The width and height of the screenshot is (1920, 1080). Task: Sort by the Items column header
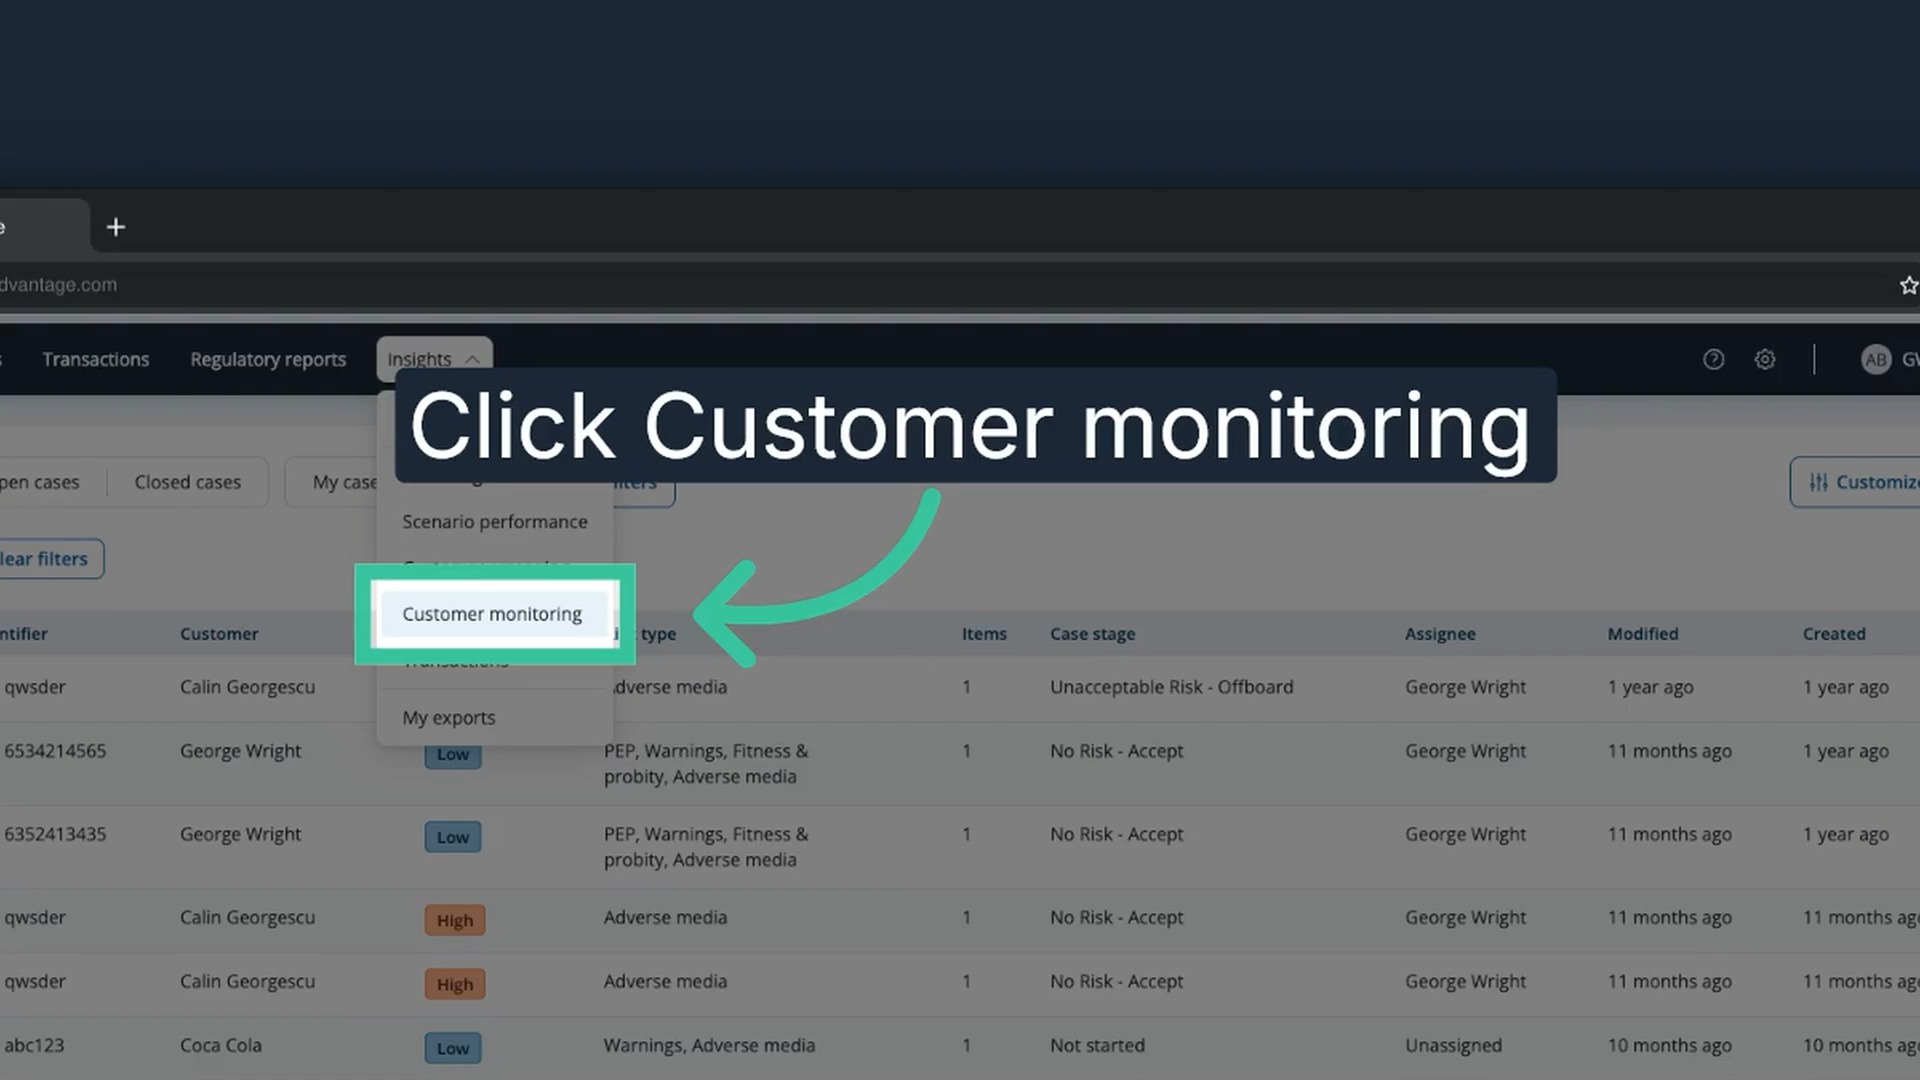coord(984,634)
